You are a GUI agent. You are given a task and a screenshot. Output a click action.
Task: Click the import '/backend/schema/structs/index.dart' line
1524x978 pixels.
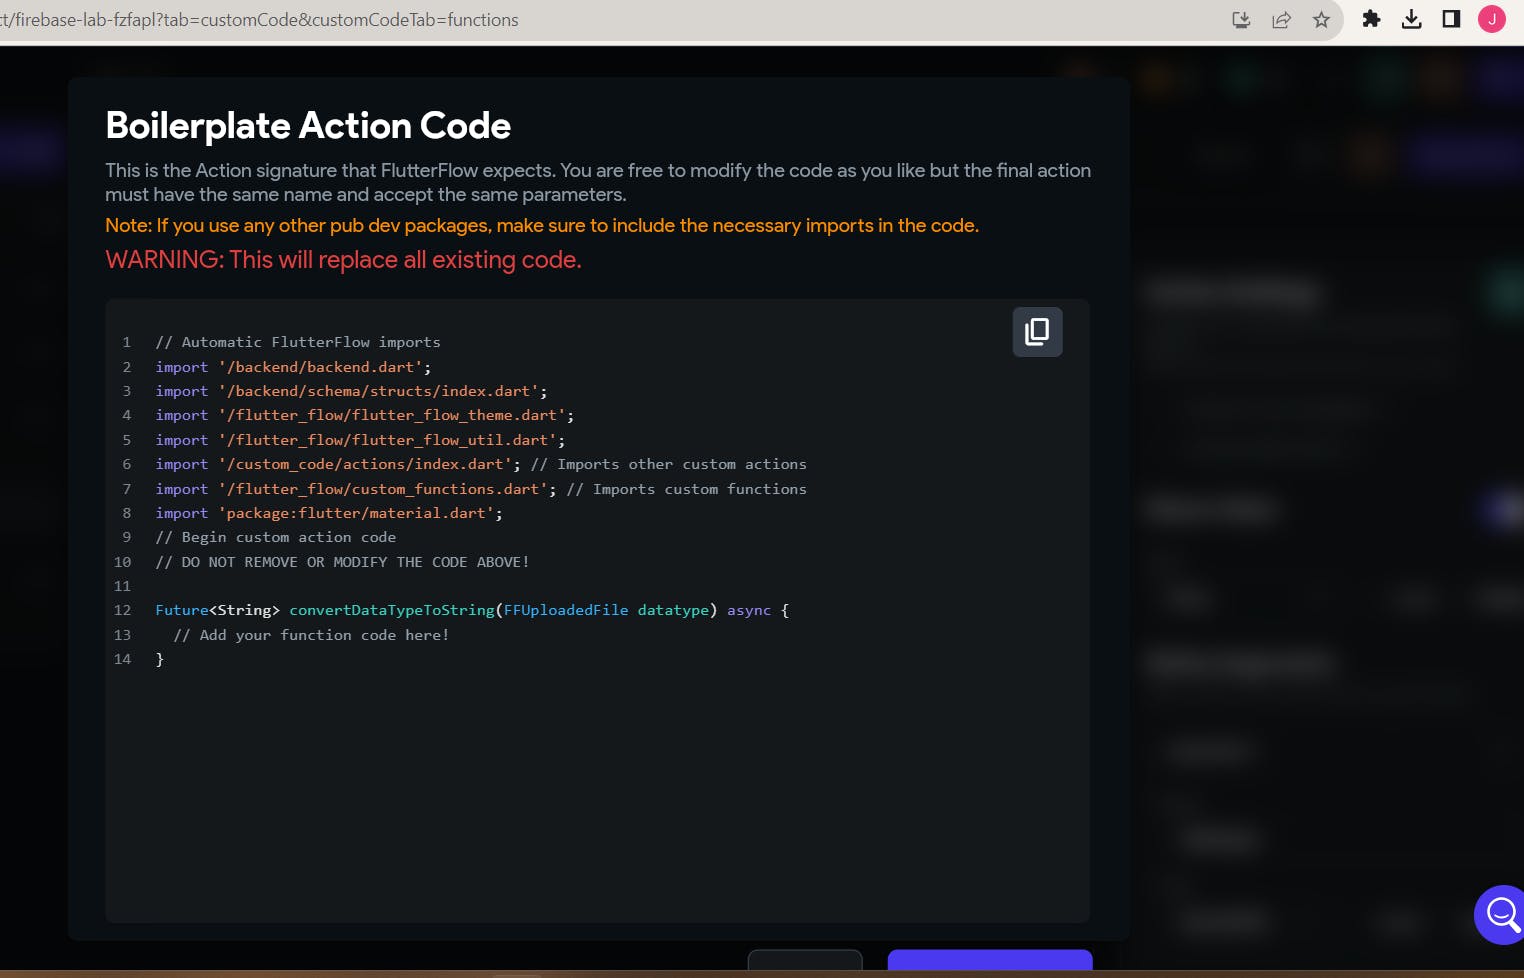[351, 391]
